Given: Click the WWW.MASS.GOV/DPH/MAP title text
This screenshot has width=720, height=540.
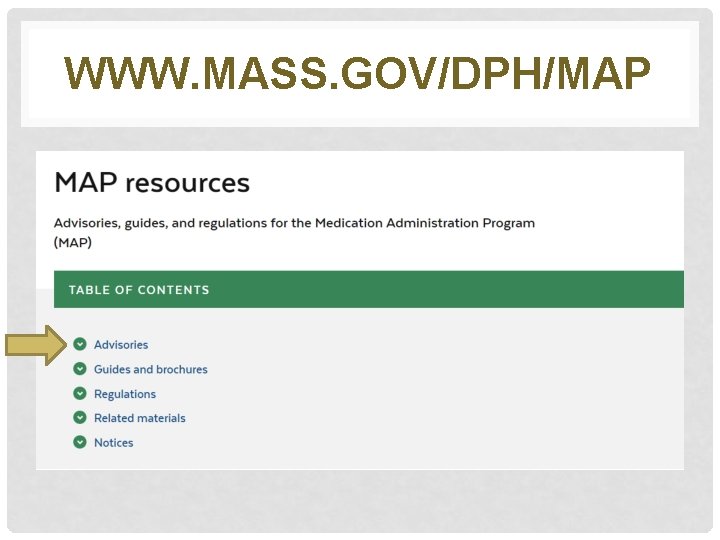Looking at the screenshot, I should pos(357,73).
